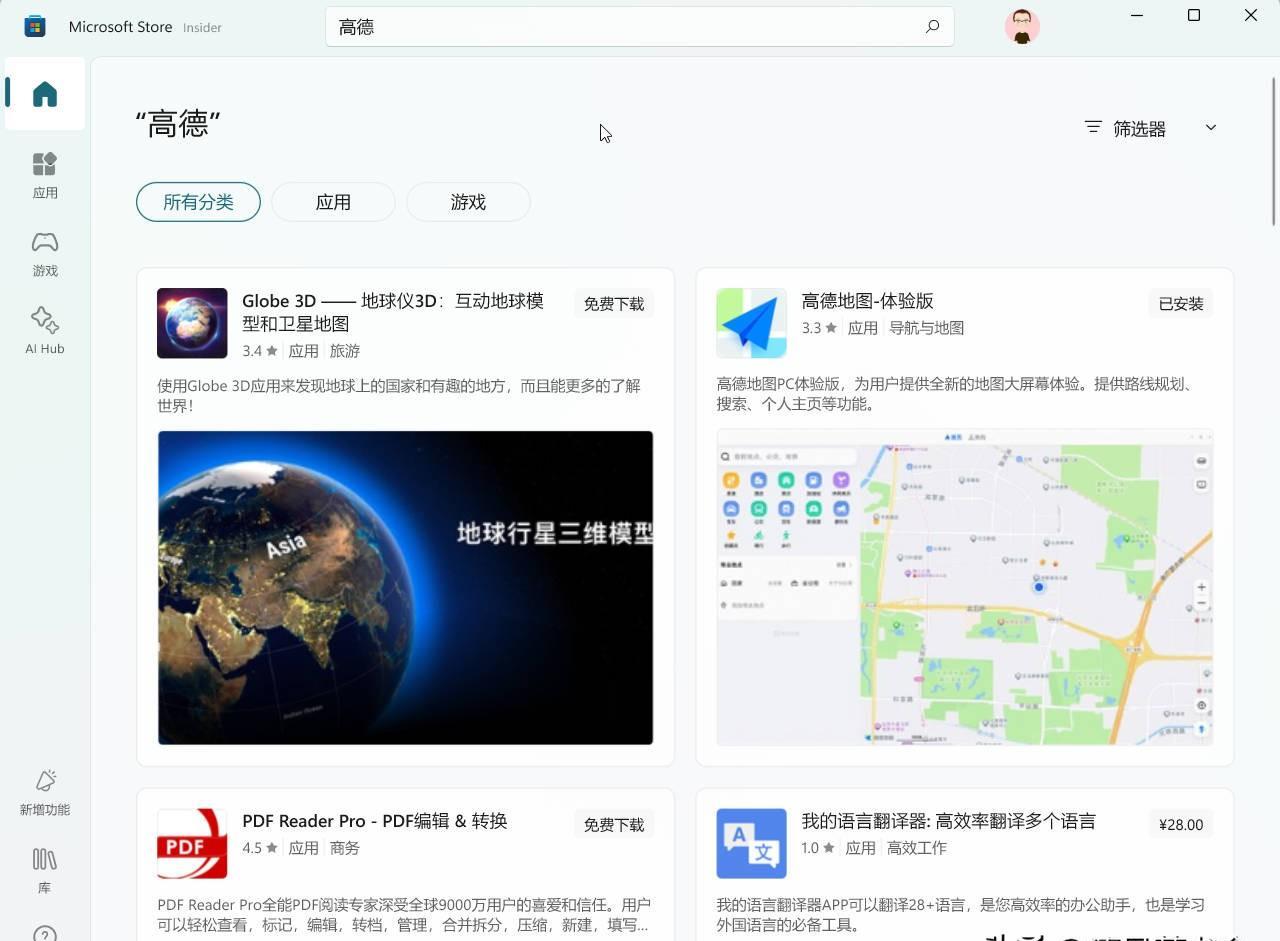Click 高效工作 category text
The width and height of the screenshot is (1280, 941).
point(917,848)
